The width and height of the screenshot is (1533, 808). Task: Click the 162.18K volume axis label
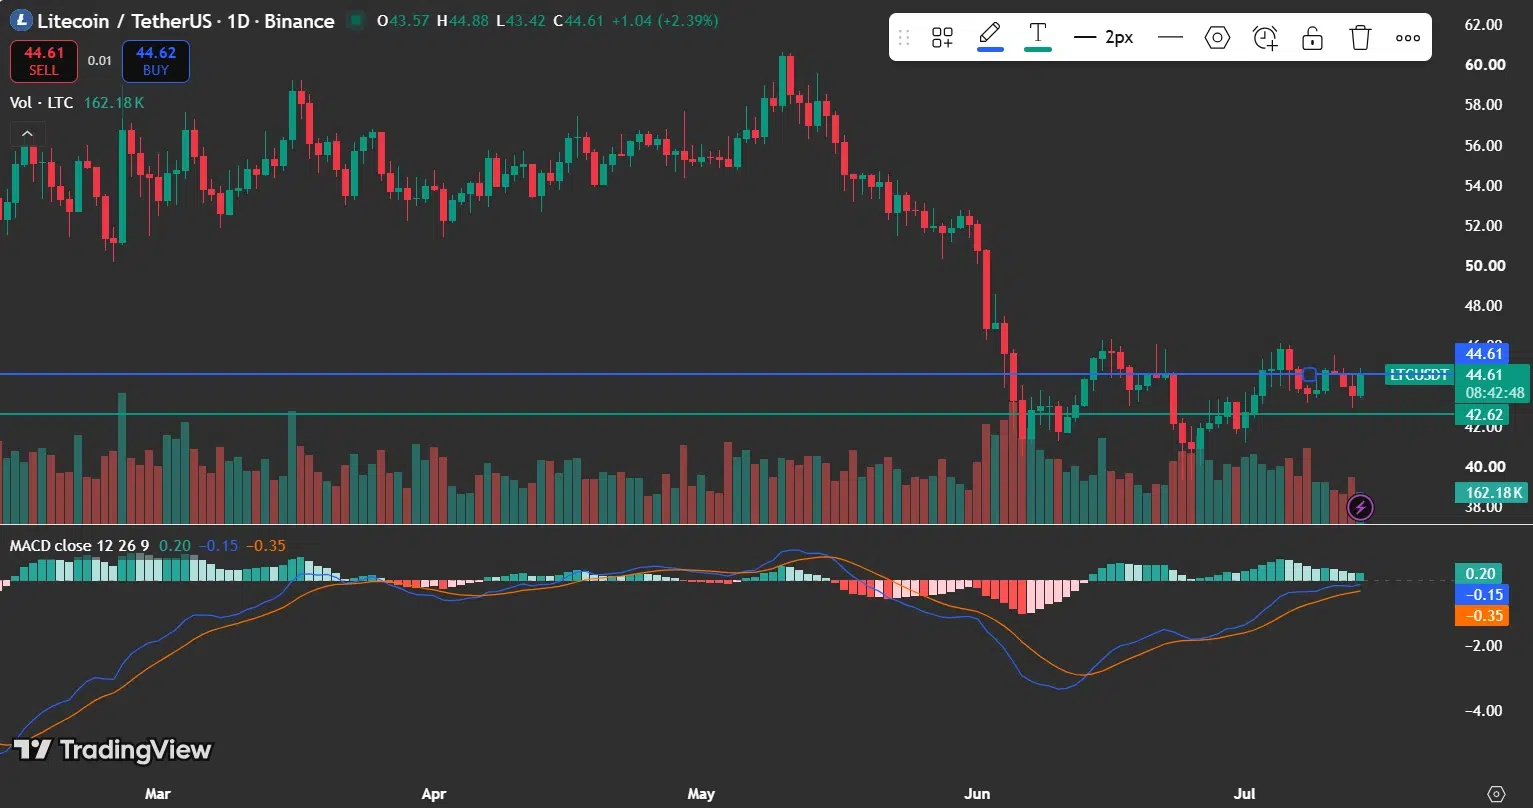(1491, 492)
